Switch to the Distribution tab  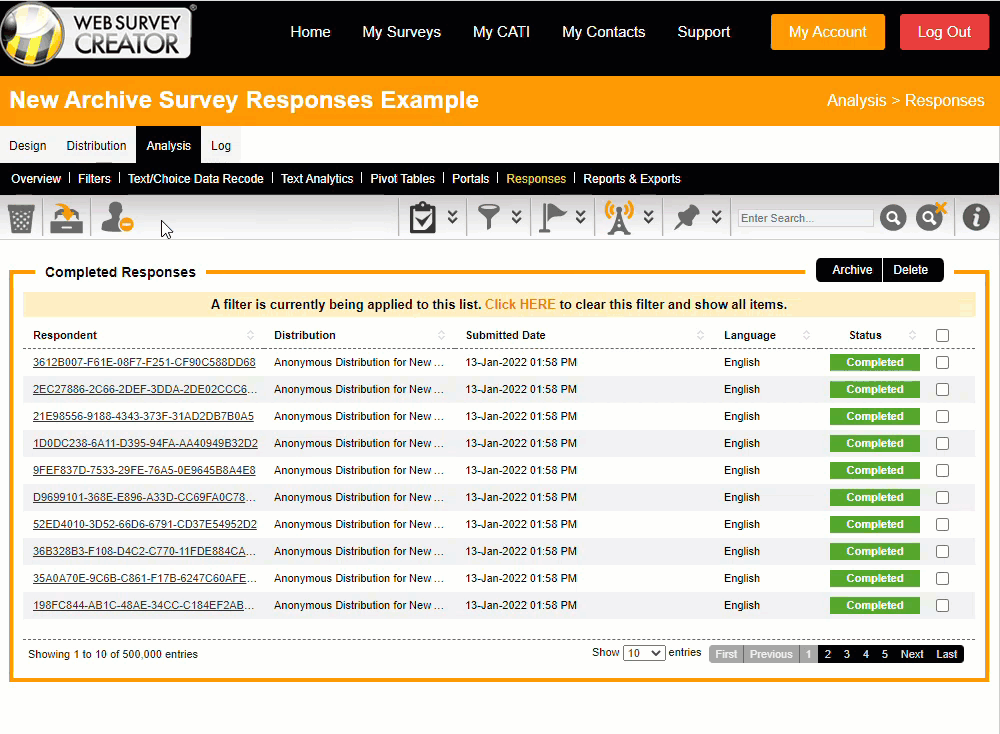(x=96, y=146)
